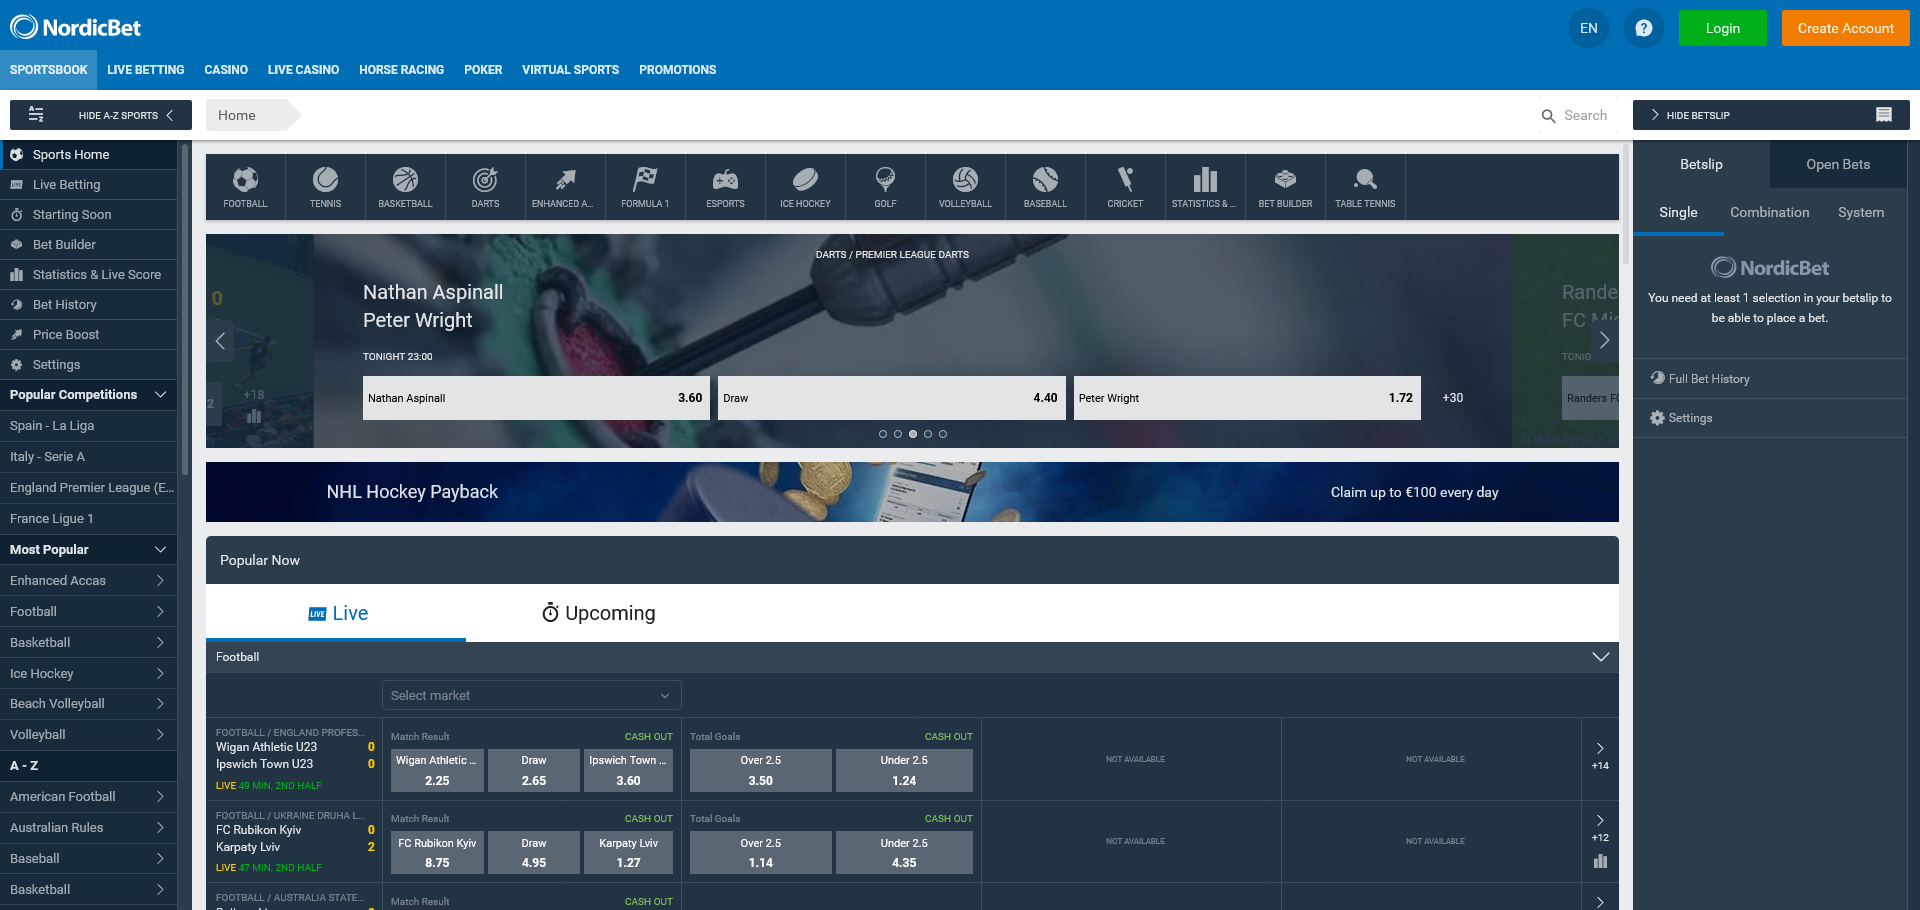
Task: Open the EN language selector
Action: pyautogui.click(x=1589, y=28)
